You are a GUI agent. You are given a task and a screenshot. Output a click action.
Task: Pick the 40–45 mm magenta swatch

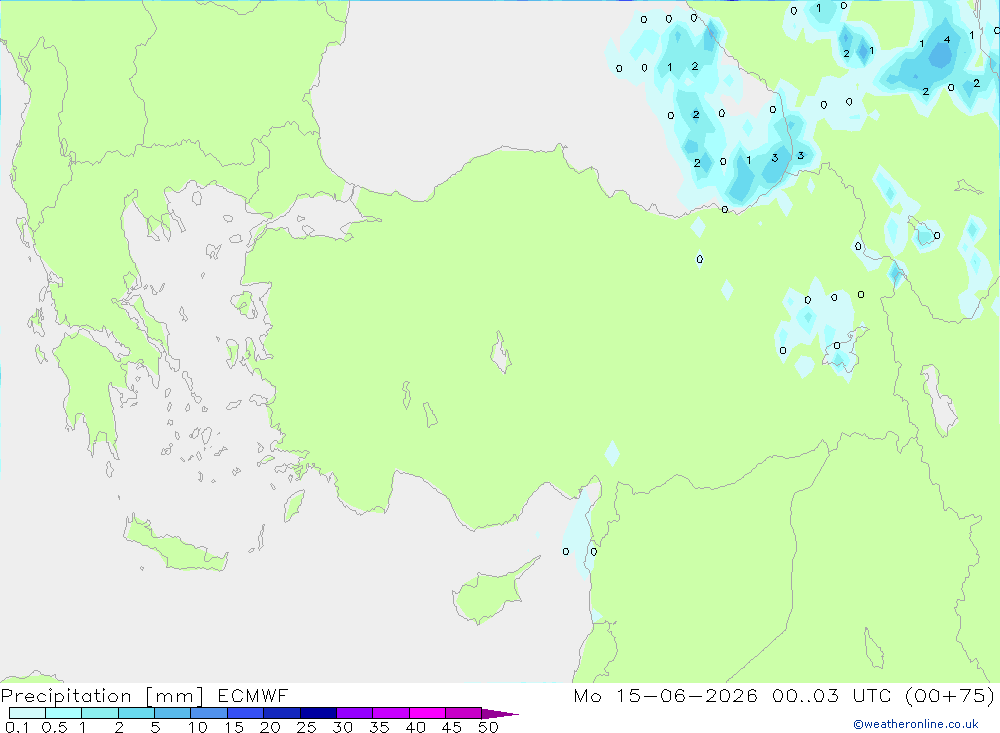click(427, 713)
